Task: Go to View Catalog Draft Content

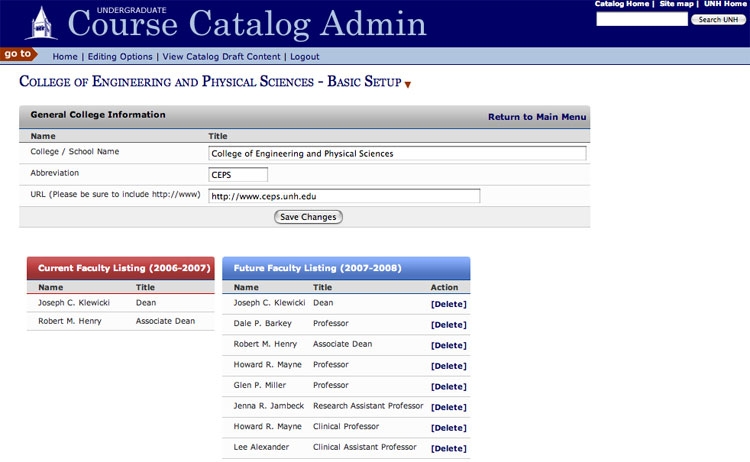Action: tap(221, 56)
